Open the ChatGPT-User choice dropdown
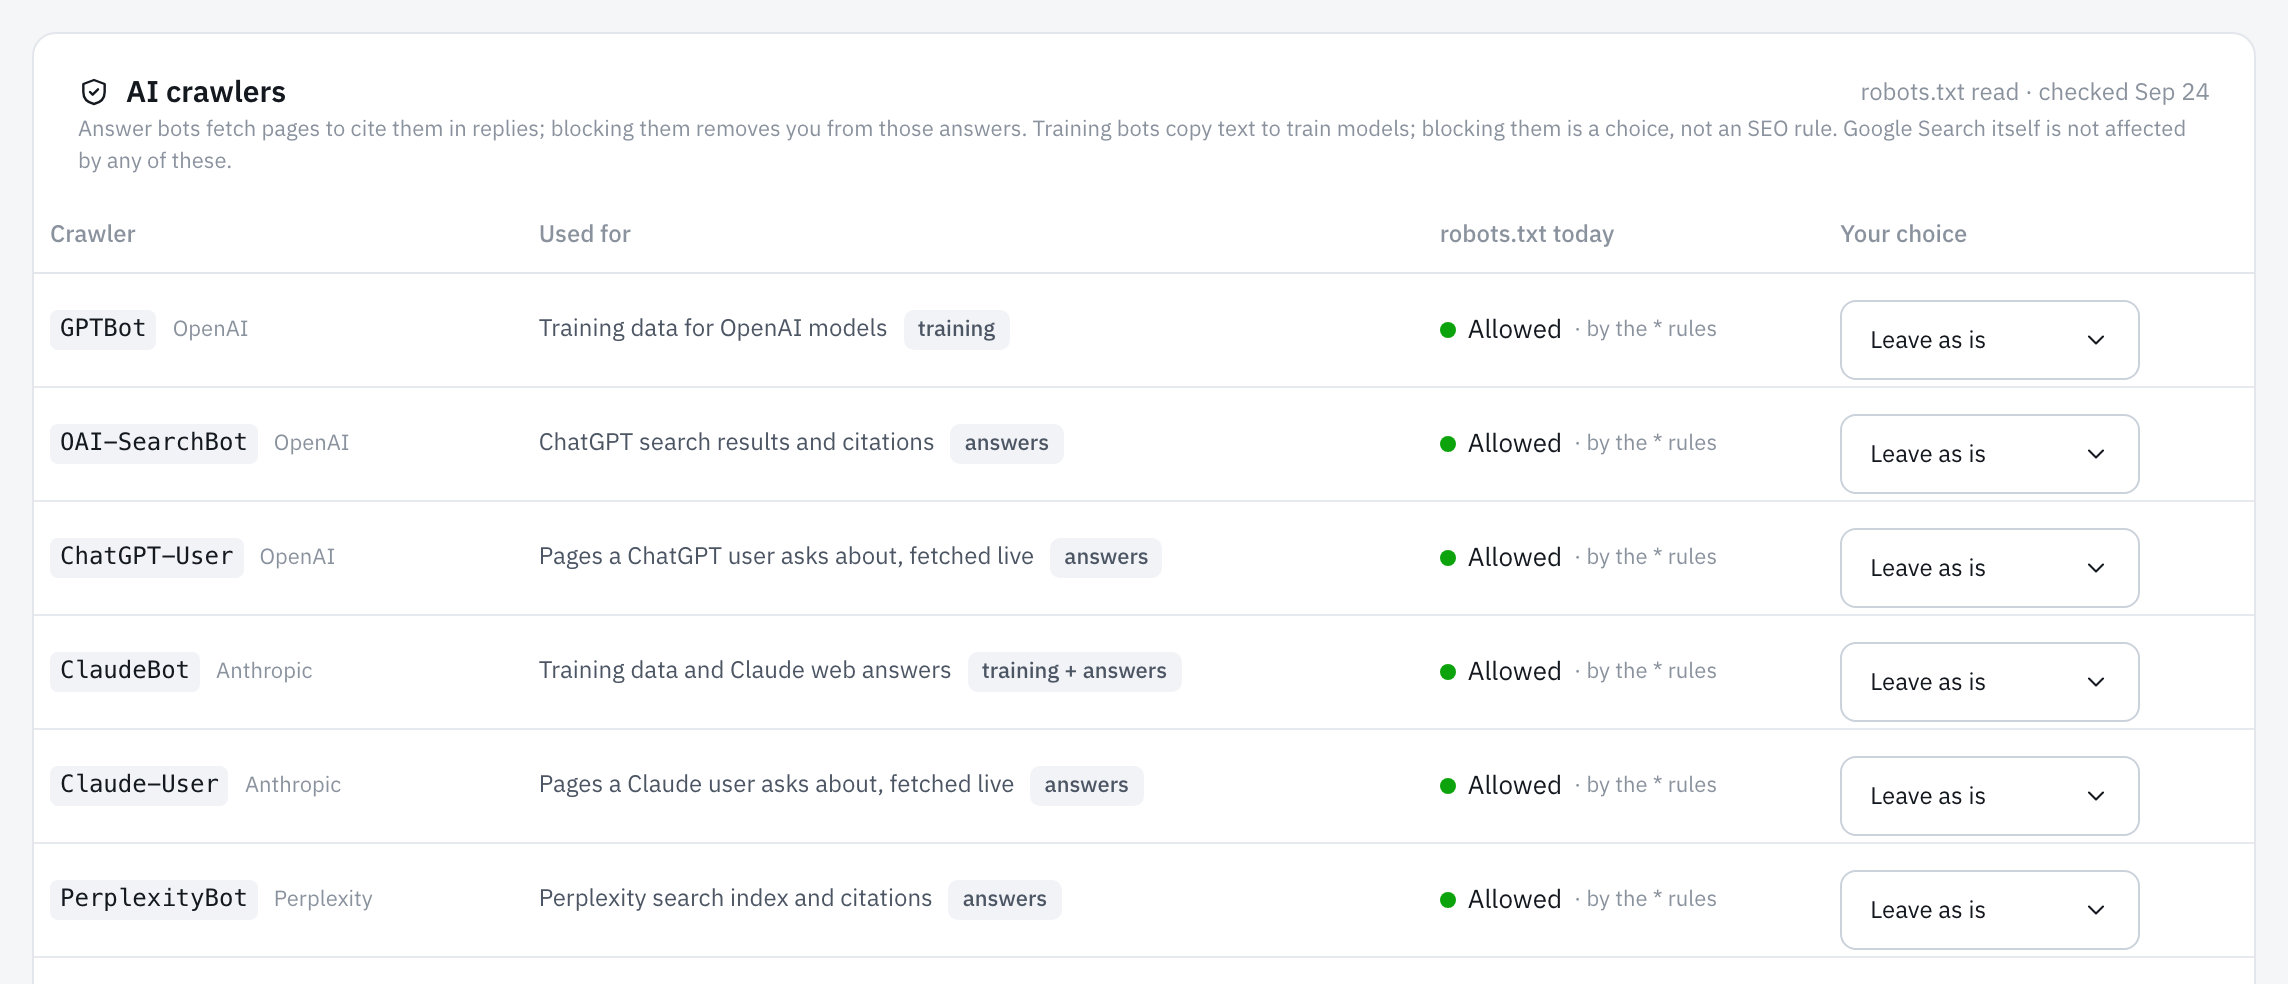The image size is (2288, 984). point(1989,568)
